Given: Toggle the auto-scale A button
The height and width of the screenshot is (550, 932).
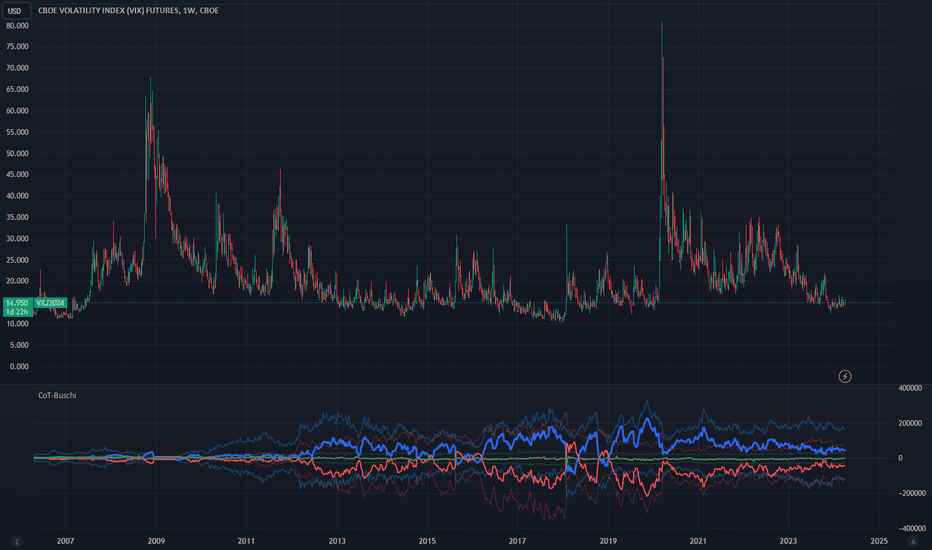Looking at the screenshot, I should [x=913, y=541].
